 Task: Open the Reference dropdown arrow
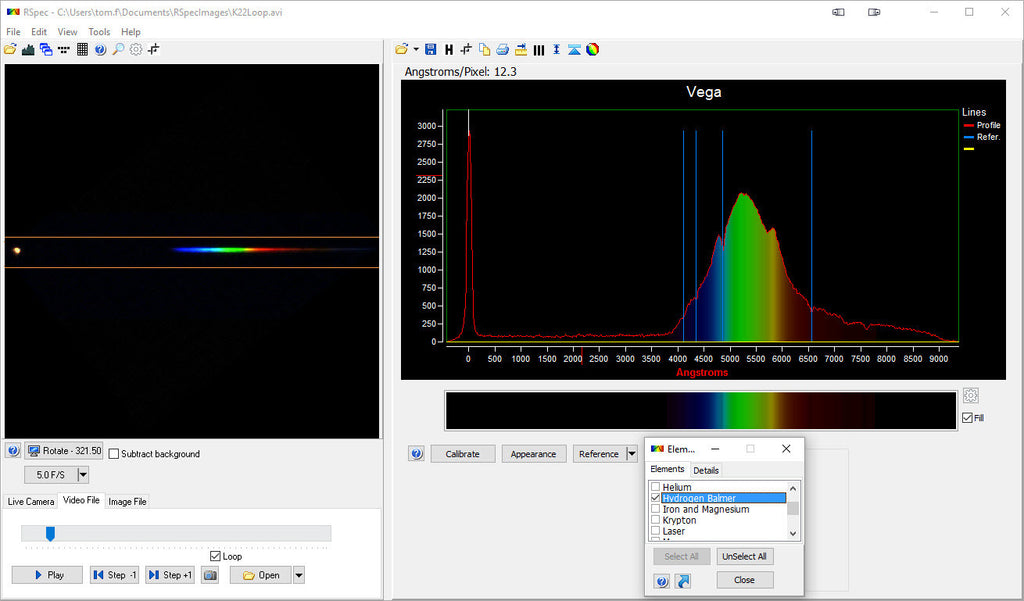[x=633, y=453]
